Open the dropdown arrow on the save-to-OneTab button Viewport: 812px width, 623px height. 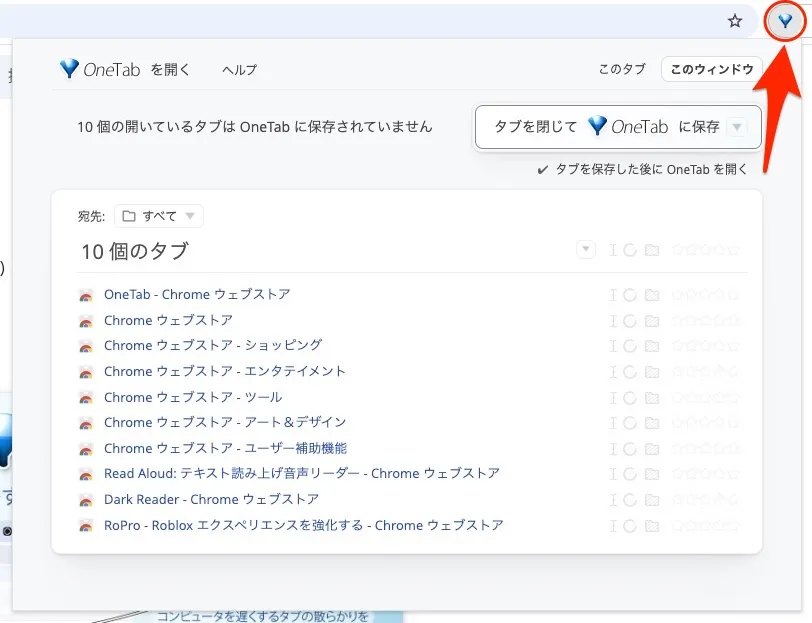pyautogui.click(x=737, y=127)
